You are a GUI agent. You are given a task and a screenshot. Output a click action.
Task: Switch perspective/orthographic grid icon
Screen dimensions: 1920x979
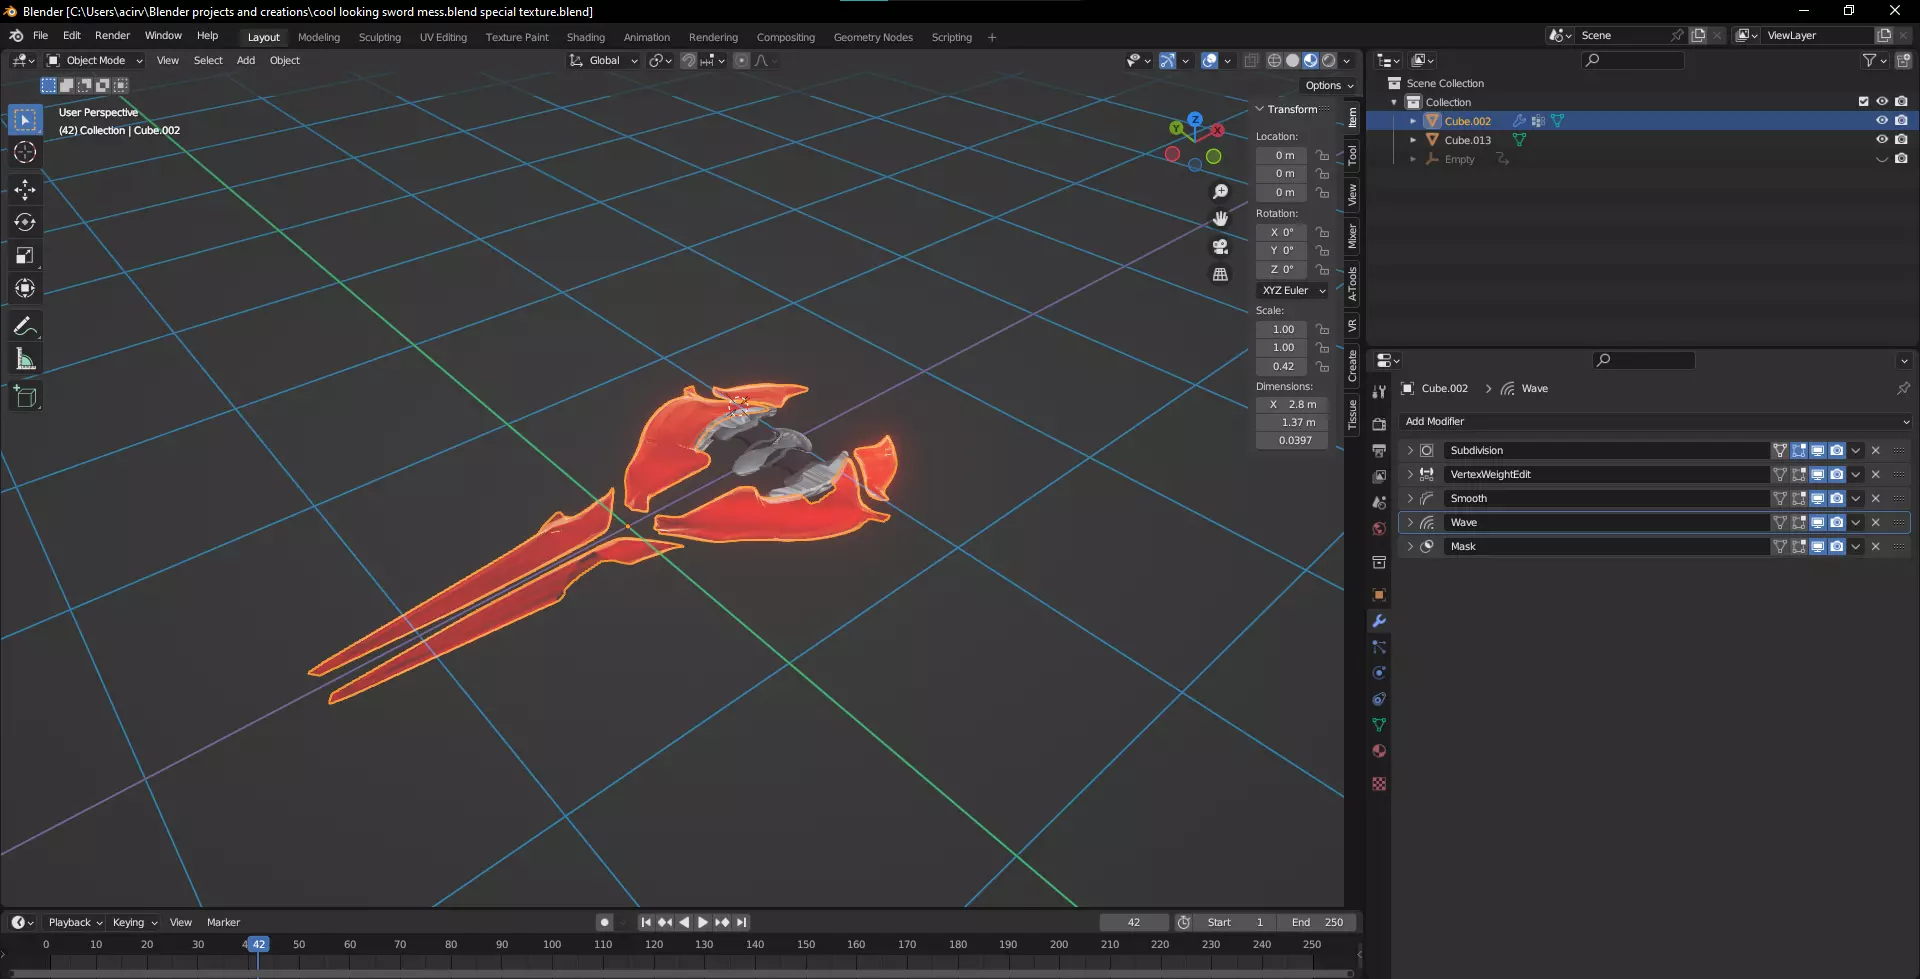(x=1220, y=274)
